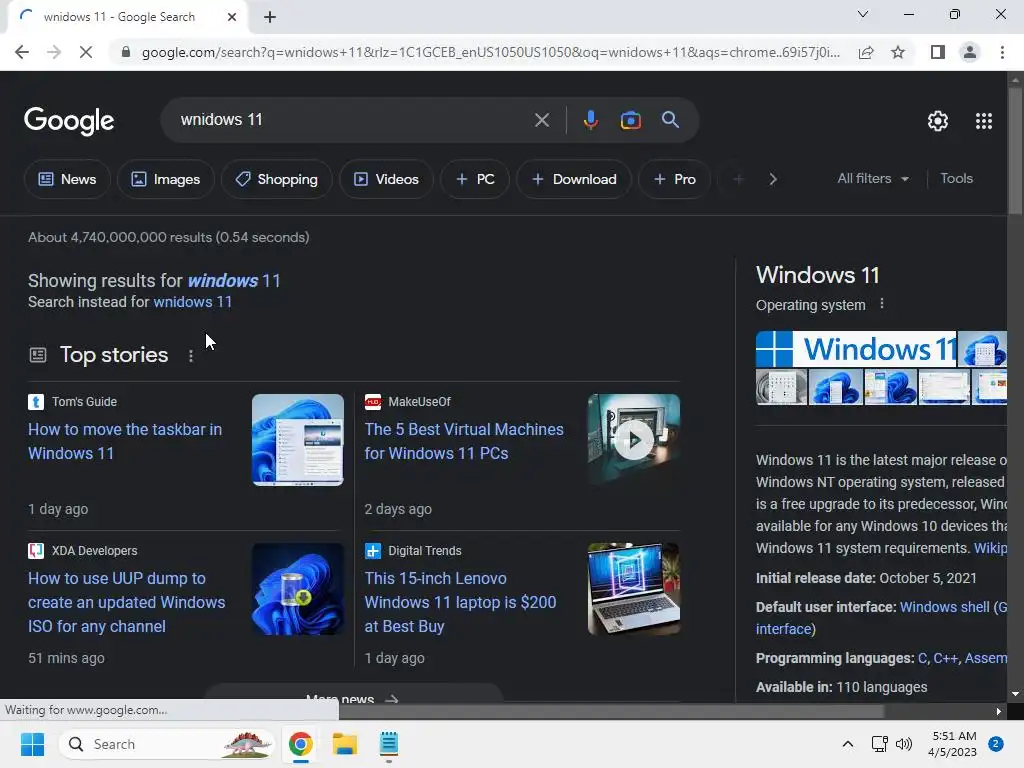Viewport: 1024px width, 768px height.
Task: Open the clock and date flyout
Action: tap(953, 744)
